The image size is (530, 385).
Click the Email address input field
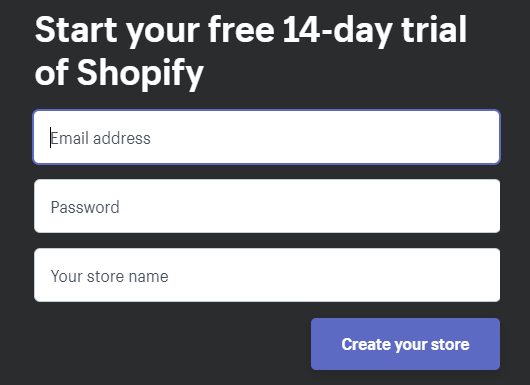pos(267,137)
